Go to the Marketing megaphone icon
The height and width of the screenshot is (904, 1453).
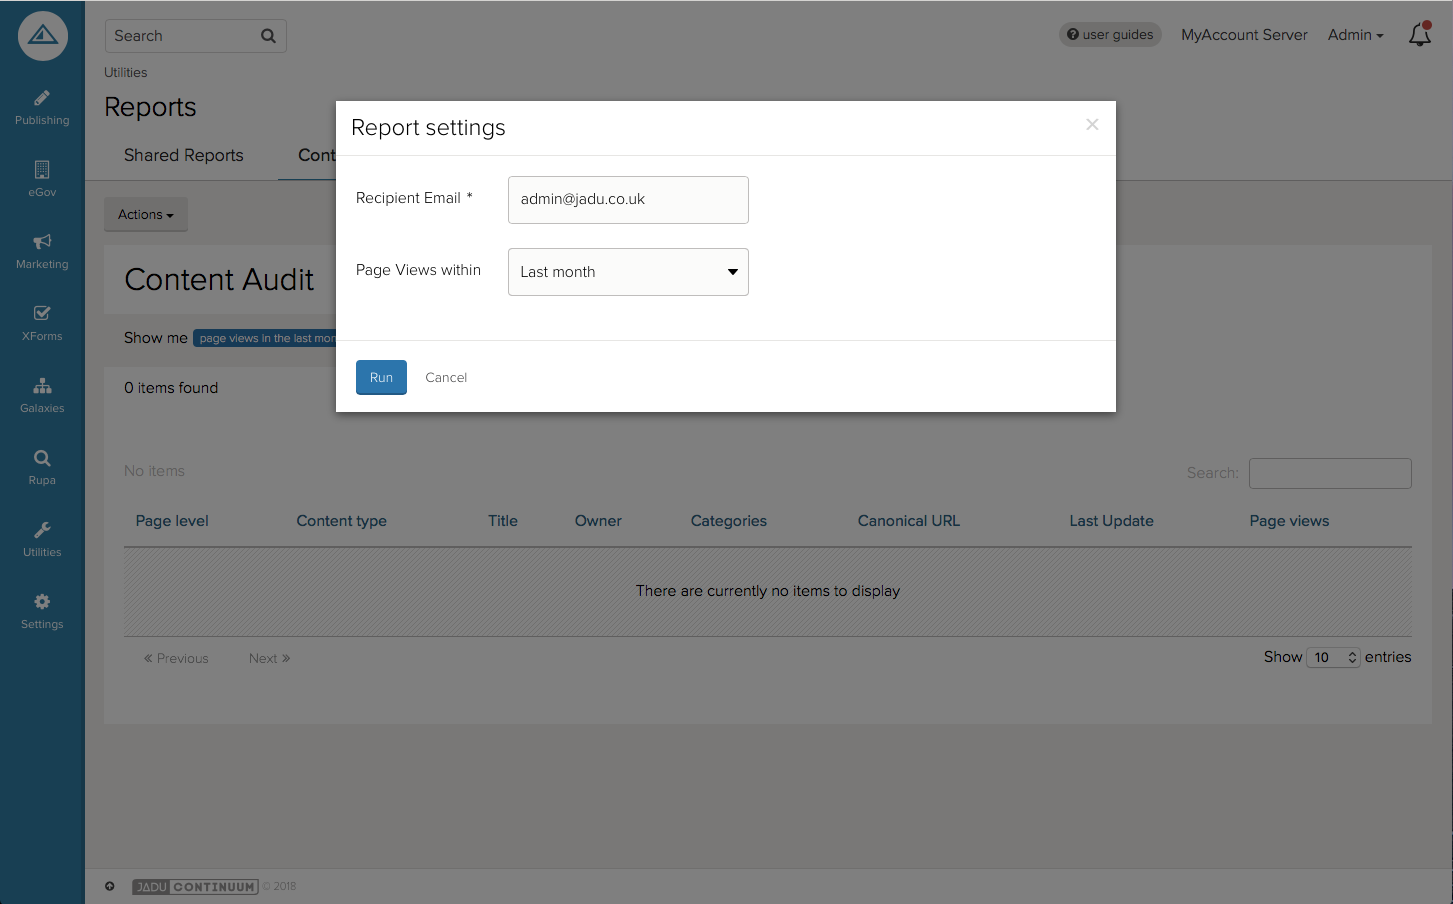pyautogui.click(x=42, y=243)
